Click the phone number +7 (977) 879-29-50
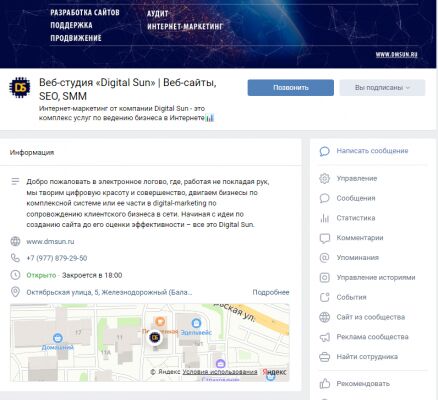438x400 pixels. (x=57, y=258)
